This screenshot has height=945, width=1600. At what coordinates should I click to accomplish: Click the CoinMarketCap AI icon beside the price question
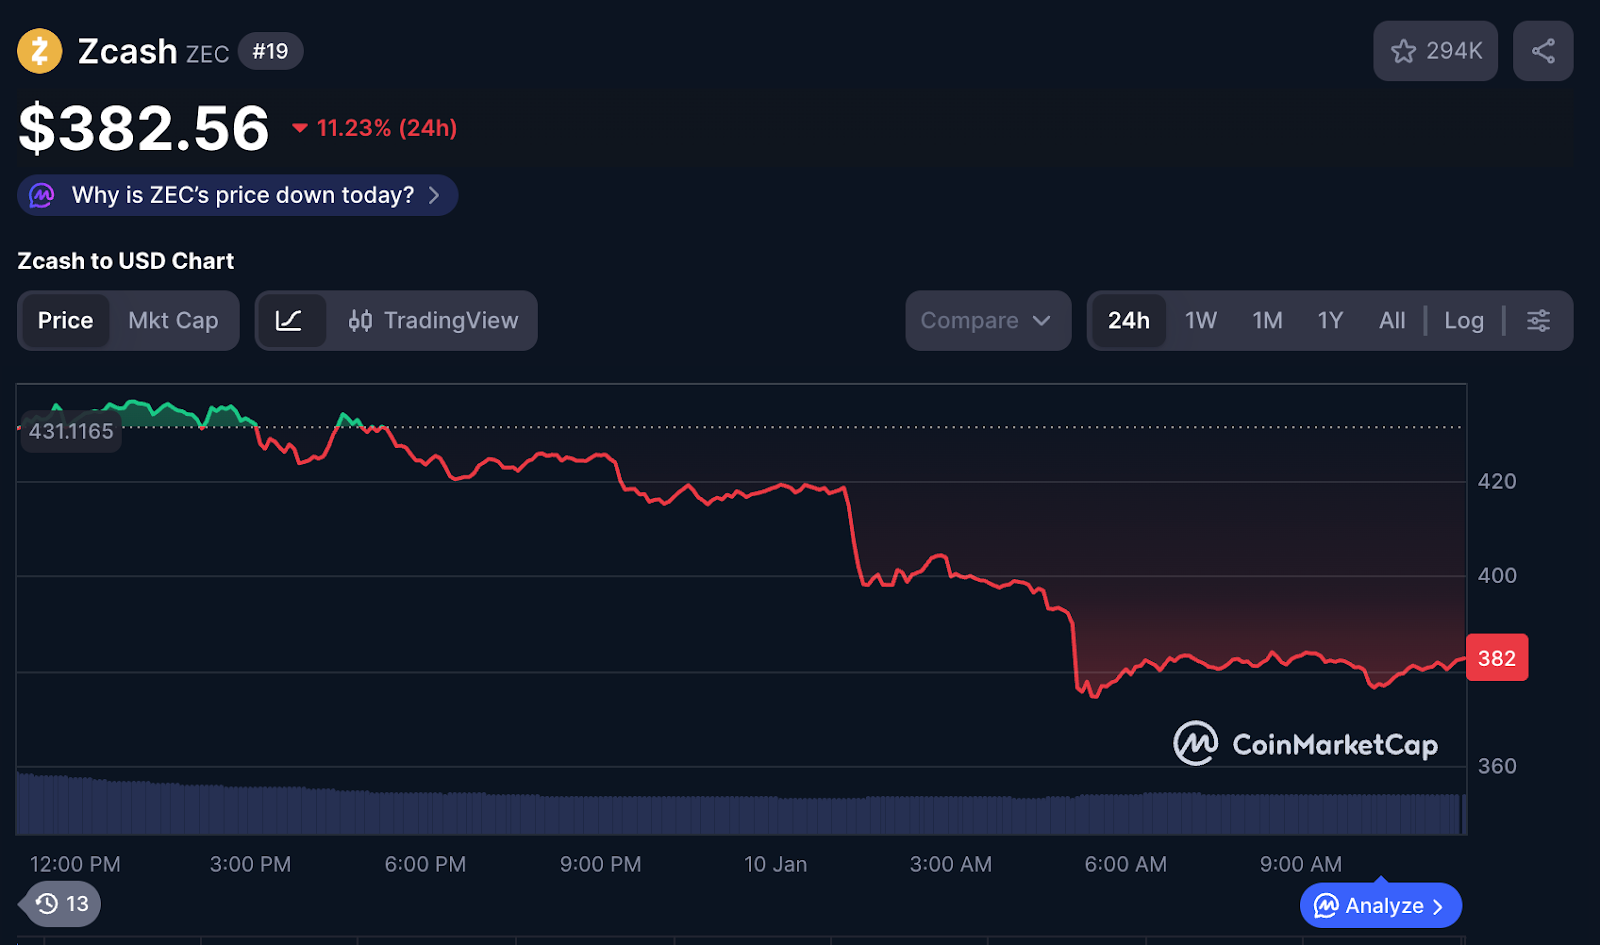click(42, 195)
